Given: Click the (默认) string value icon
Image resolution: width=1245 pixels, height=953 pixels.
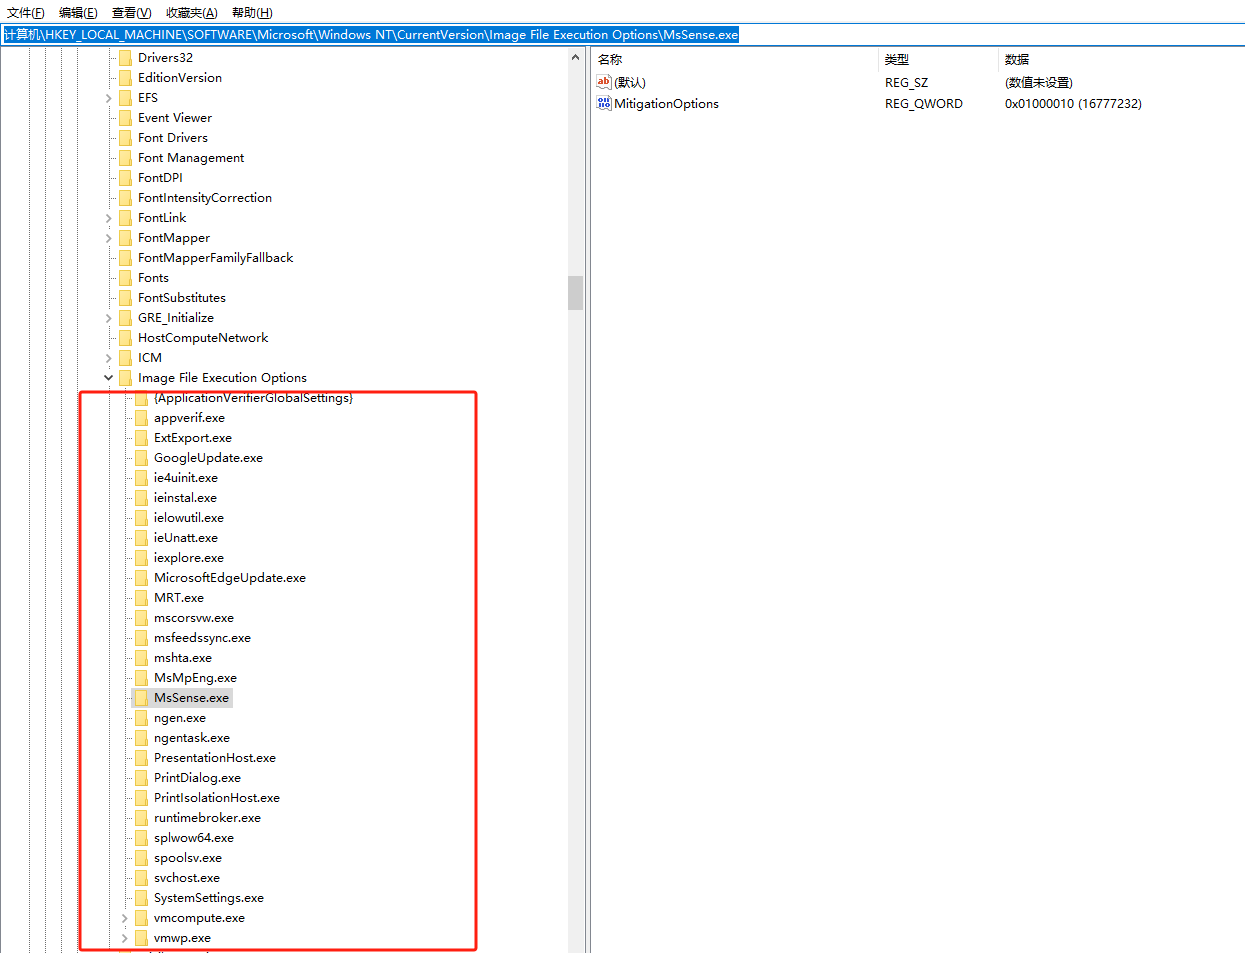Looking at the screenshot, I should (x=604, y=82).
